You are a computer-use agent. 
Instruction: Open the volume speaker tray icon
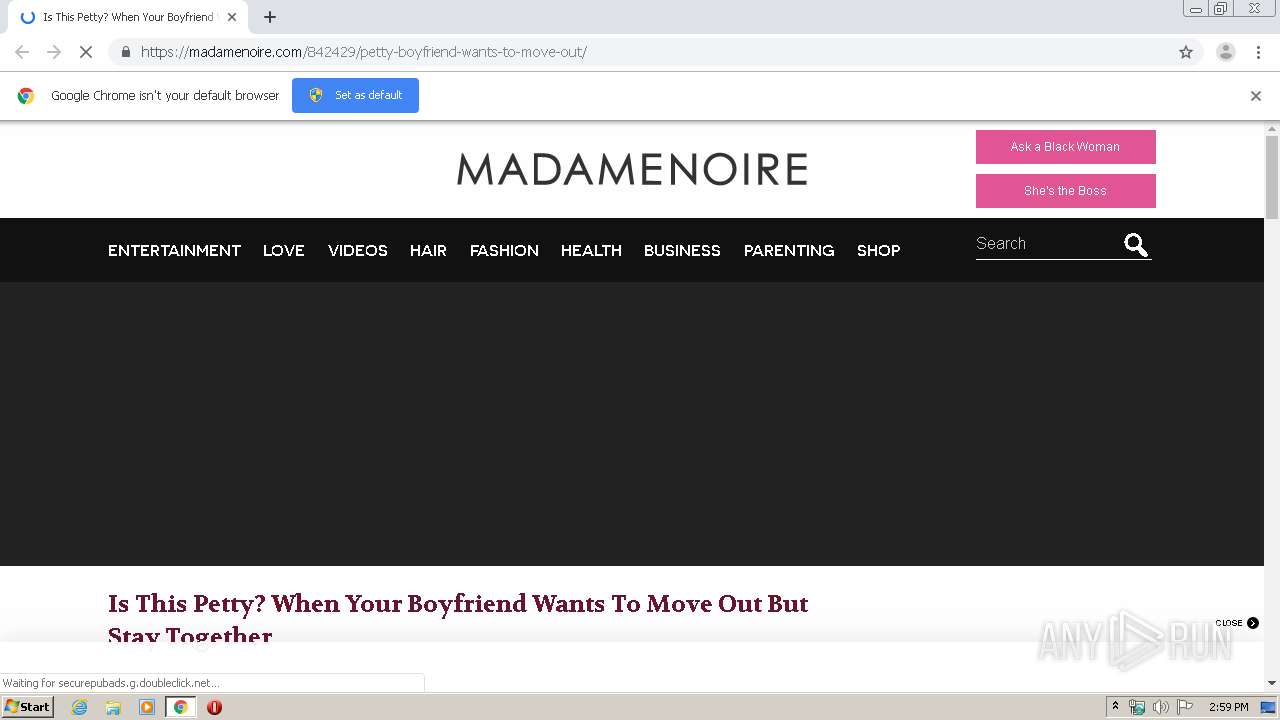(x=1161, y=707)
